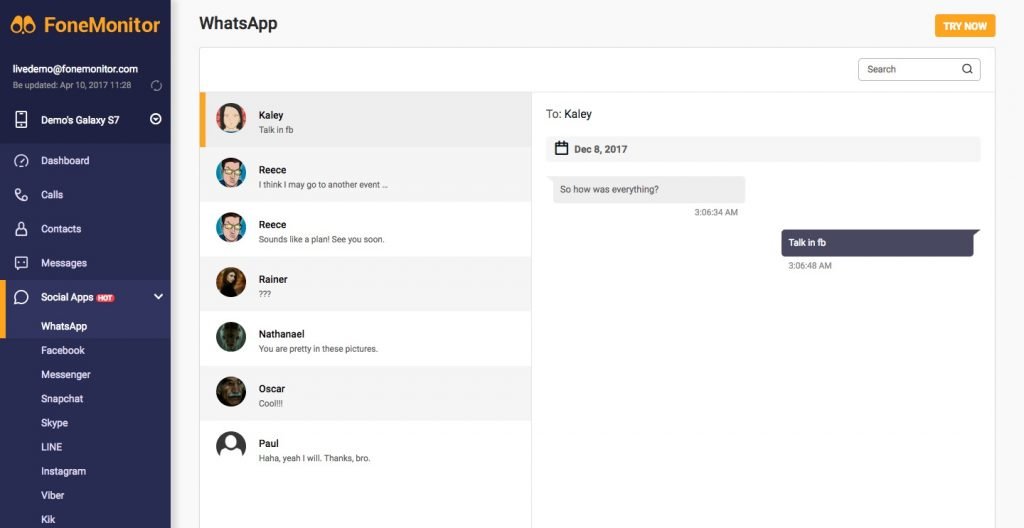The width and height of the screenshot is (1024, 528).
Task: Open Kik under Social Apps
Action: (48, 520)
